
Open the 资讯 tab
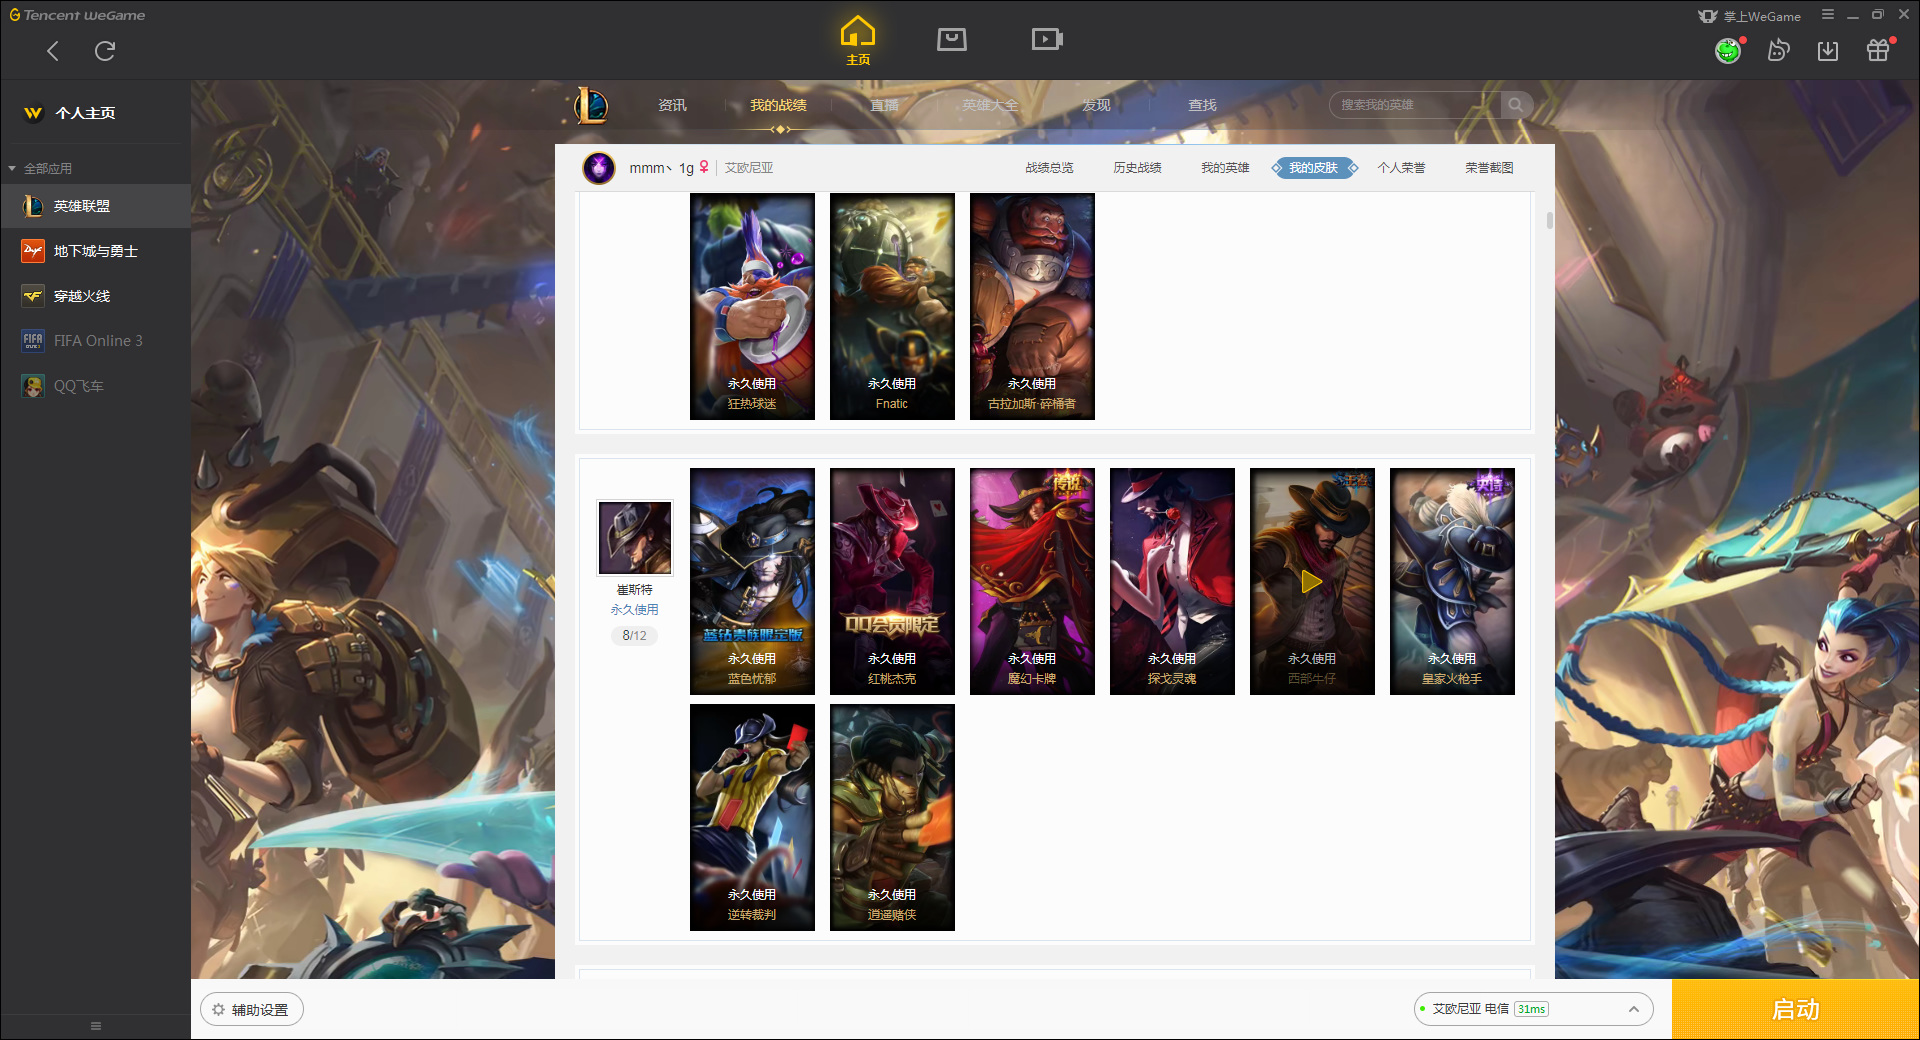tap(672, 105)
